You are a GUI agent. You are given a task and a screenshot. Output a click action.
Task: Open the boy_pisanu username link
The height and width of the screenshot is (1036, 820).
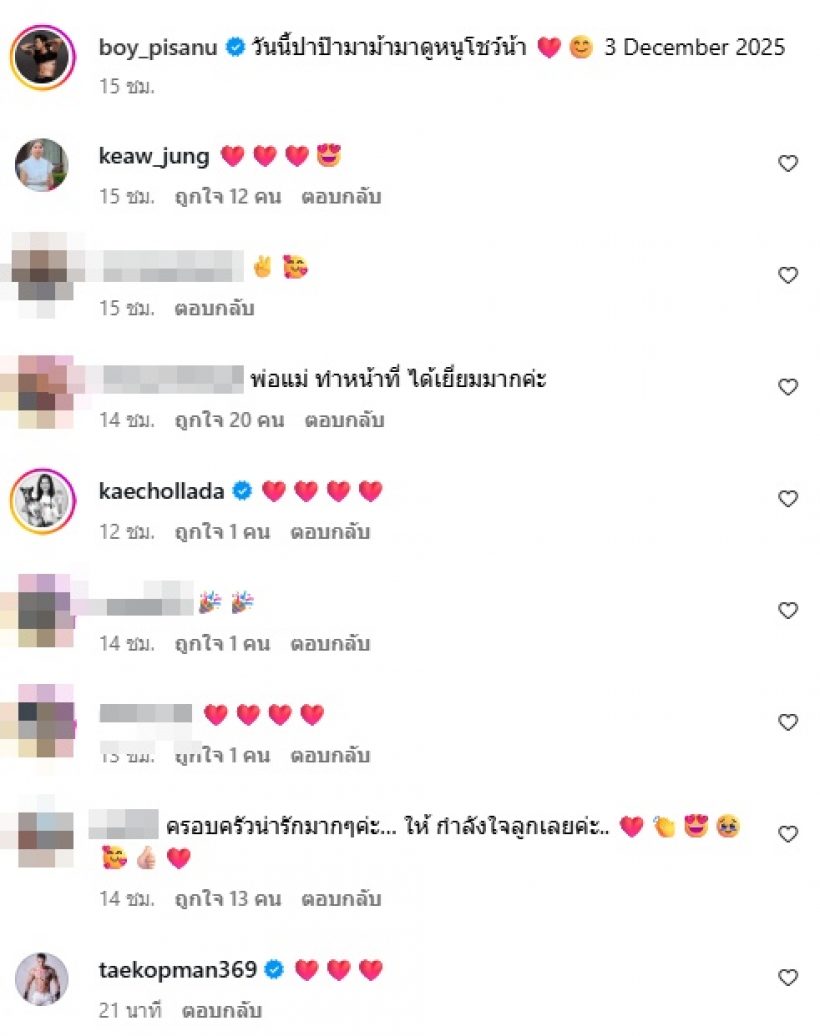click(x=158, y=48)
